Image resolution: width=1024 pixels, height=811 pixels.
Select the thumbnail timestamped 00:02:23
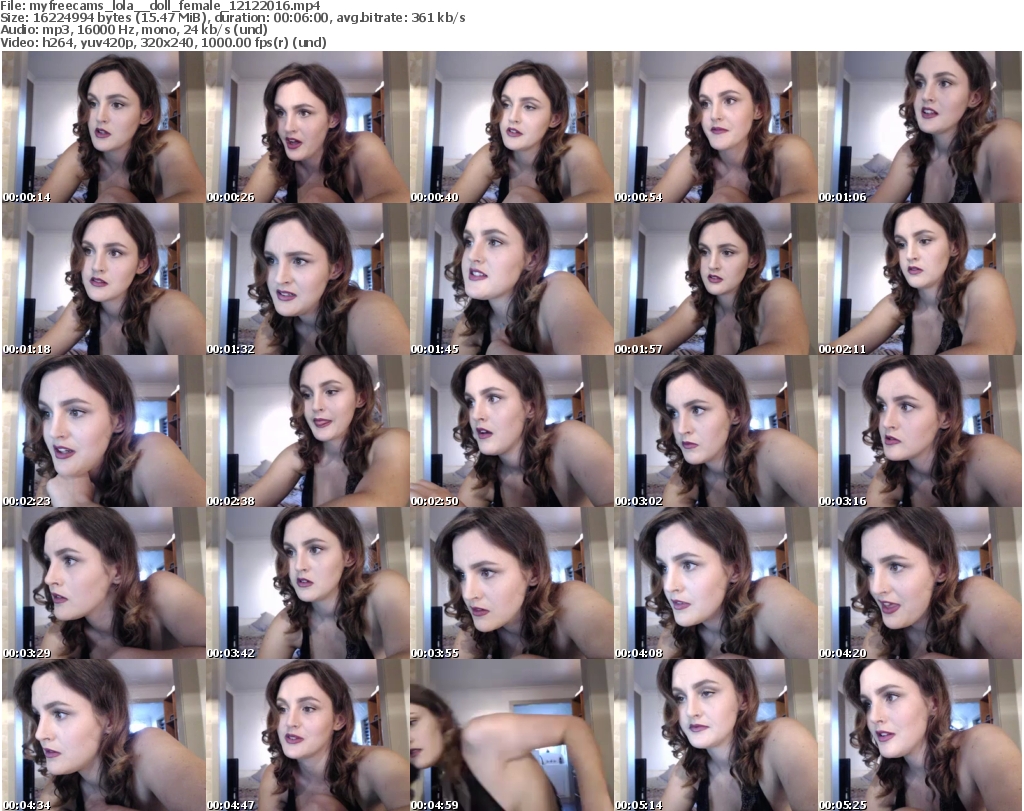(103, 432)
